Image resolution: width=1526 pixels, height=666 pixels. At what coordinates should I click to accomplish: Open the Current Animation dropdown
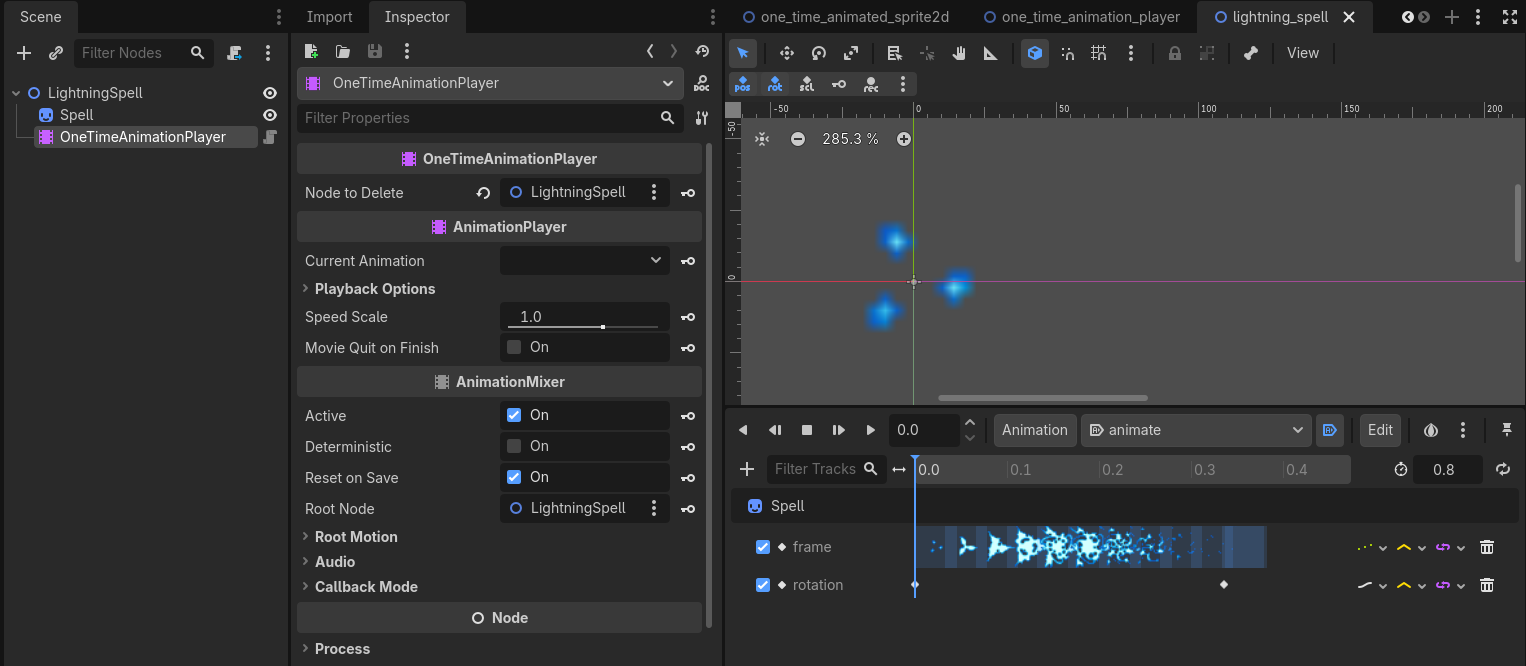click(585, 260)
